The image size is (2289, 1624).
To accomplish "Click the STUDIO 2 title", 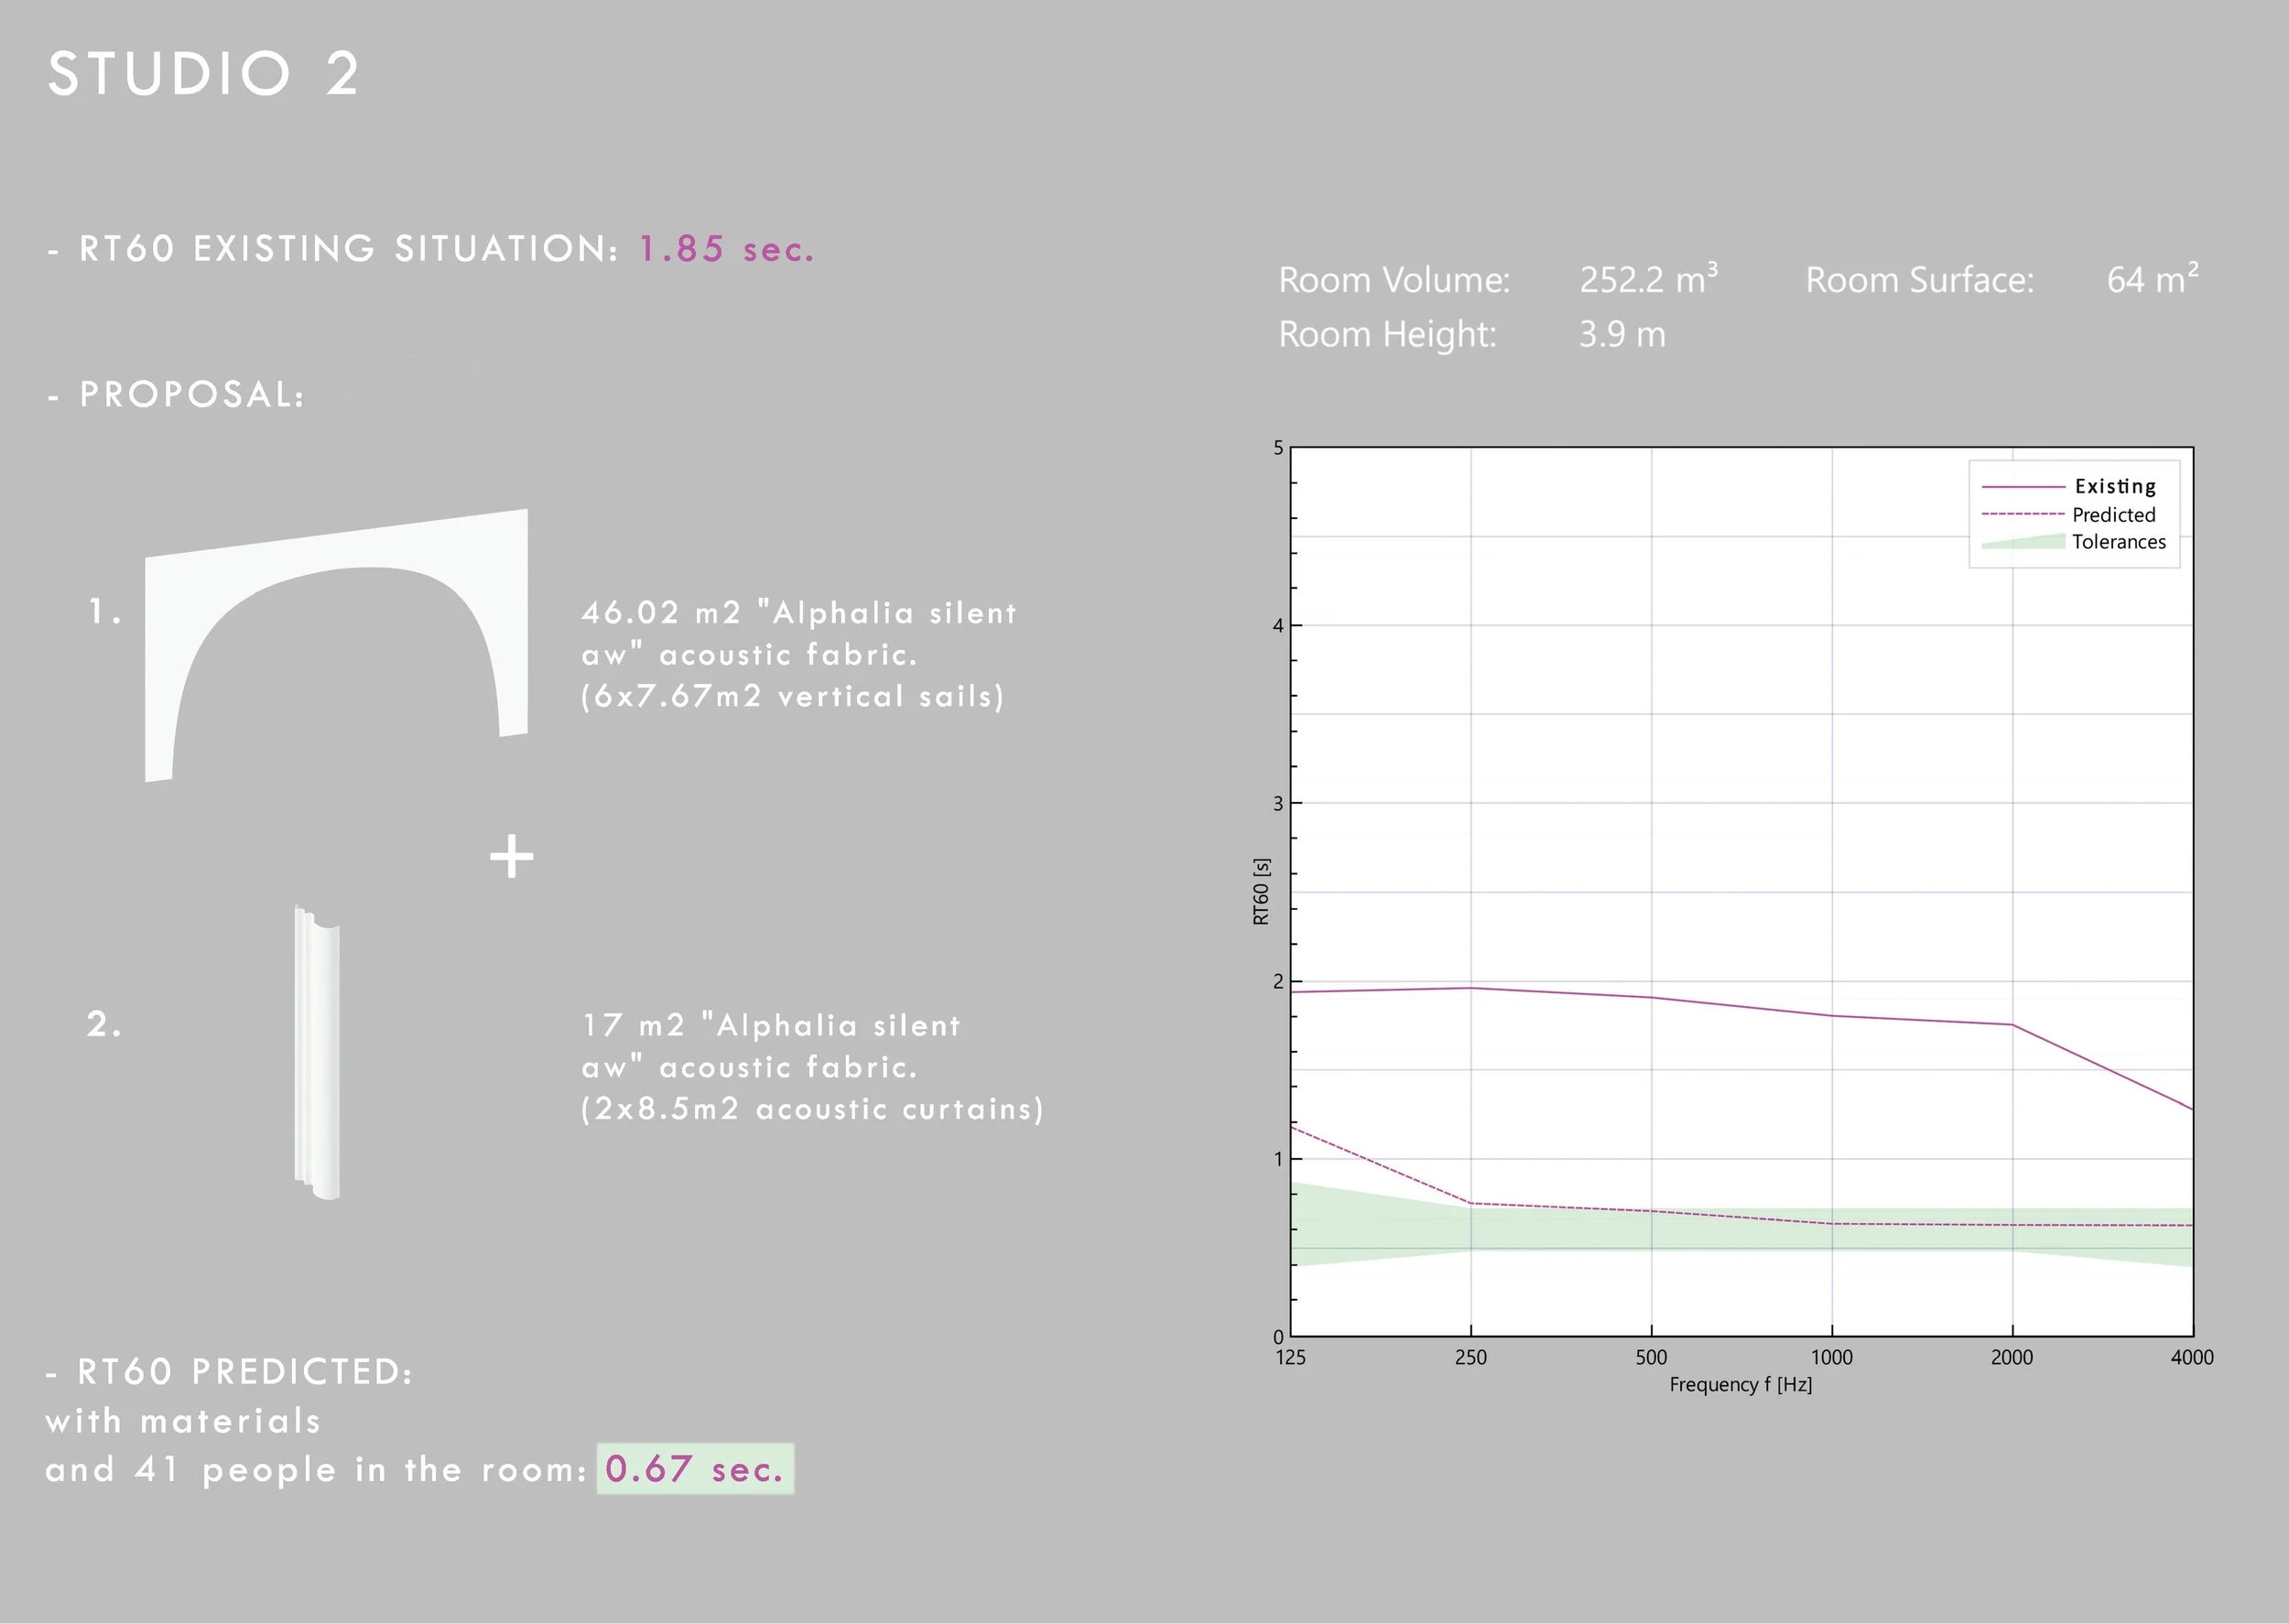I will pyautogui.click(x=203, y=74).
